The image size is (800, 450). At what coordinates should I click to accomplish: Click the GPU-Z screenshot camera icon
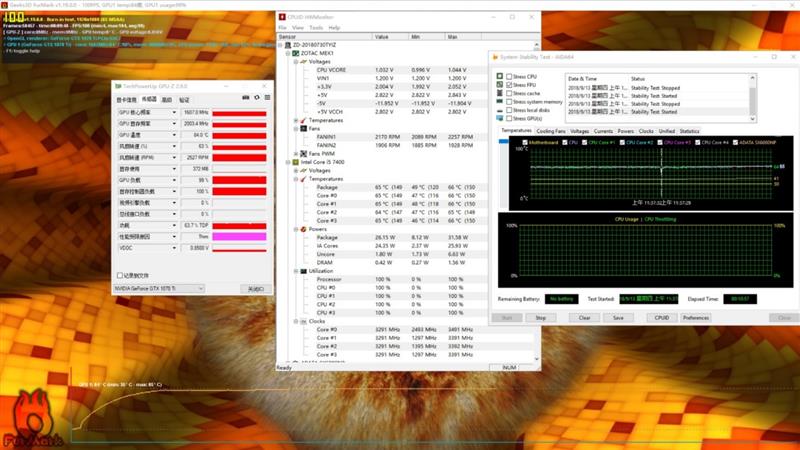pyautogui.click(x=245, y=98)
